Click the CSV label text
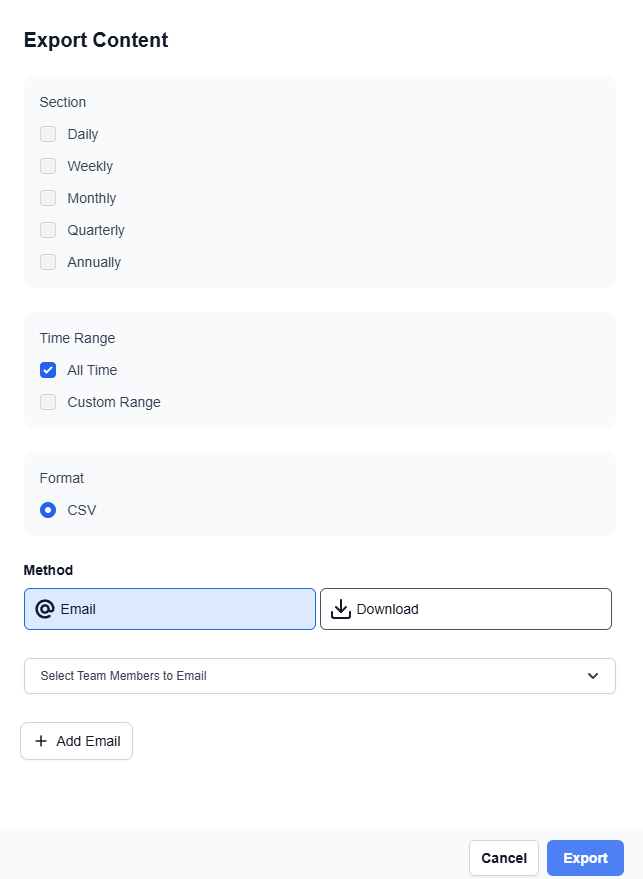The image size is (643, 879). tap(82, 510)
